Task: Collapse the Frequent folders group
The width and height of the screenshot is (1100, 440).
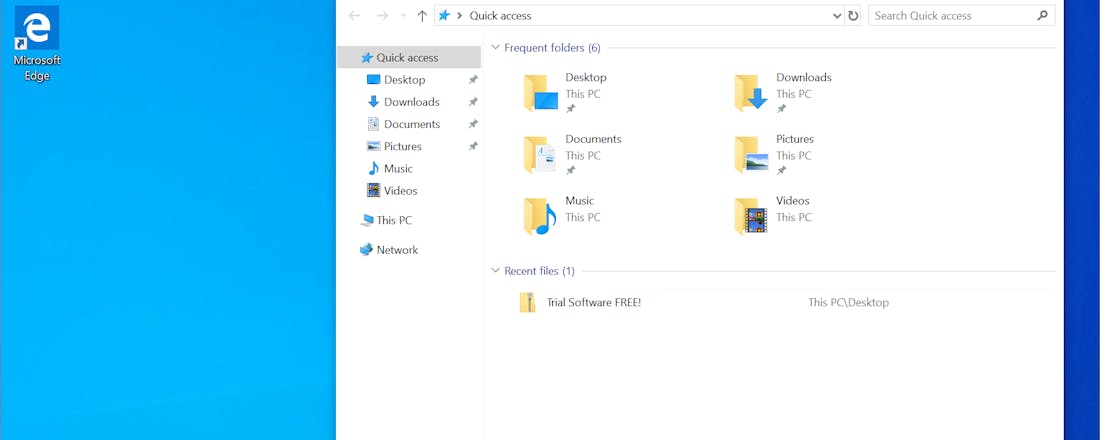Action: click(495, 48)
